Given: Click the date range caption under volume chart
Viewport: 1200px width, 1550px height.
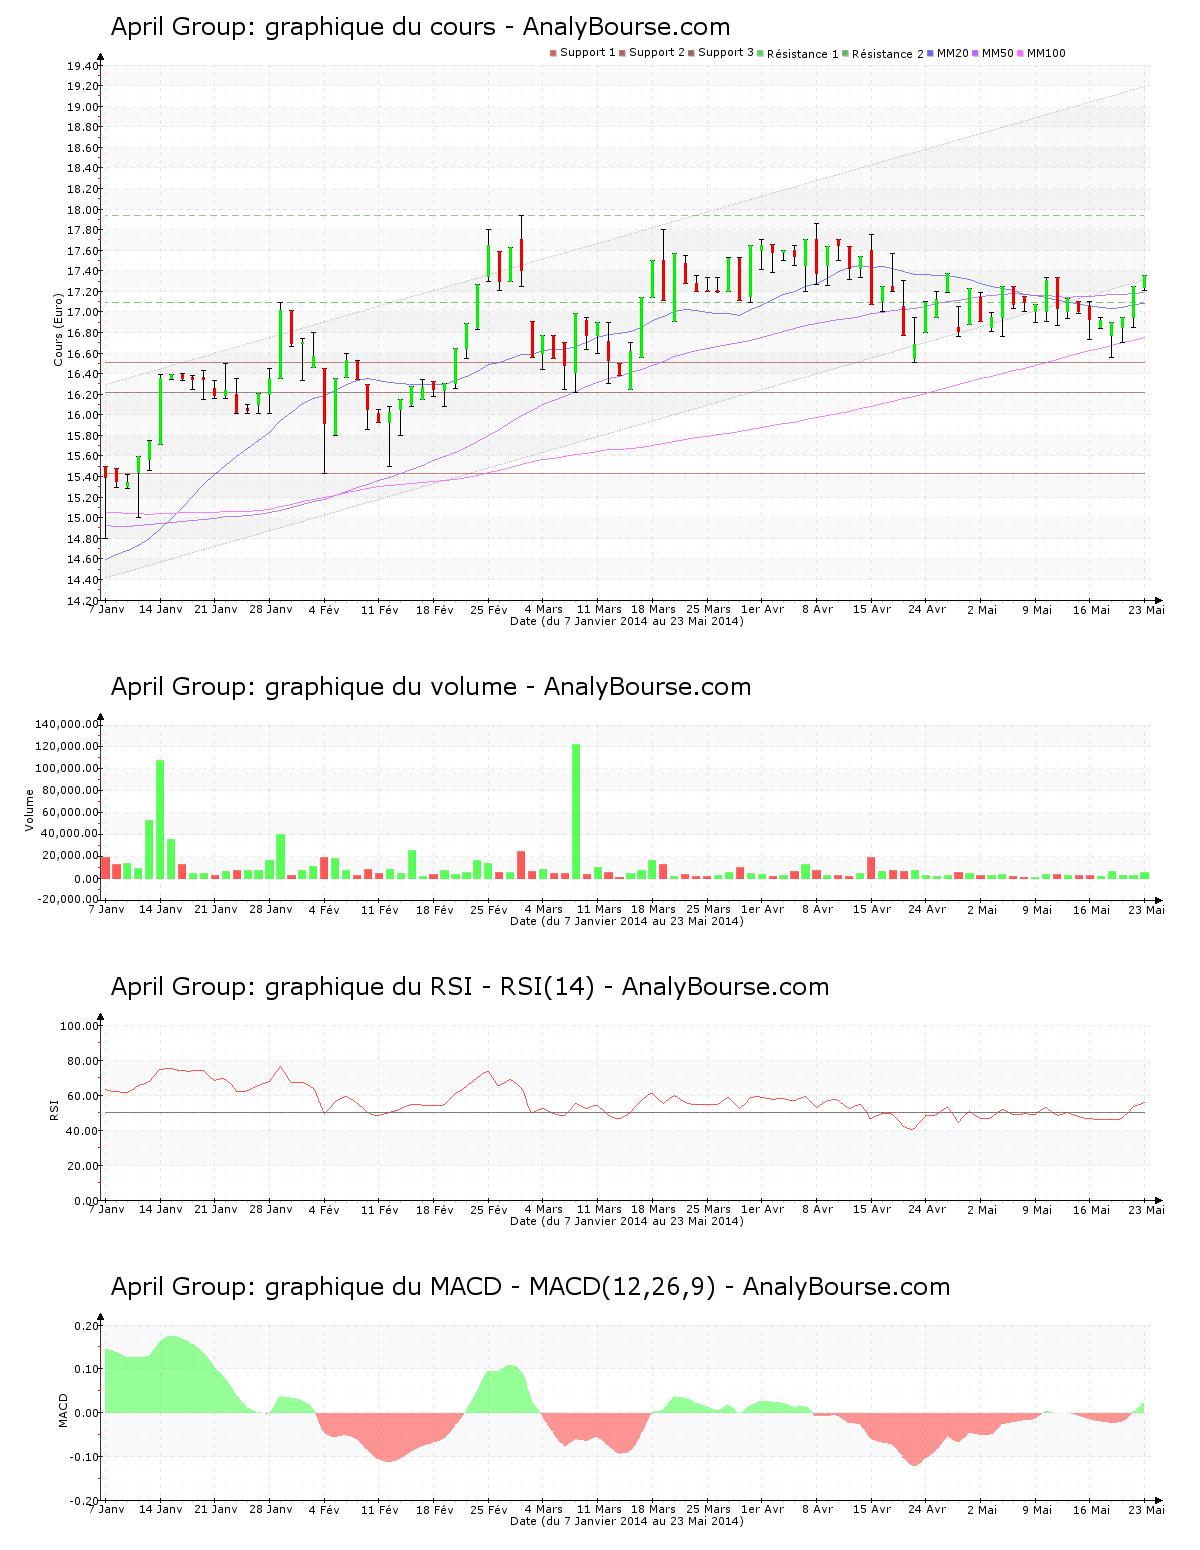Looking at the screenshot, I should (x=627, y=921).
